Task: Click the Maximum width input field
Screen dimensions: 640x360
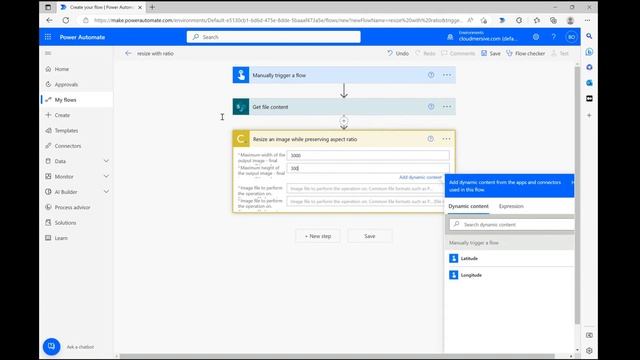Action: click(368, 155)
